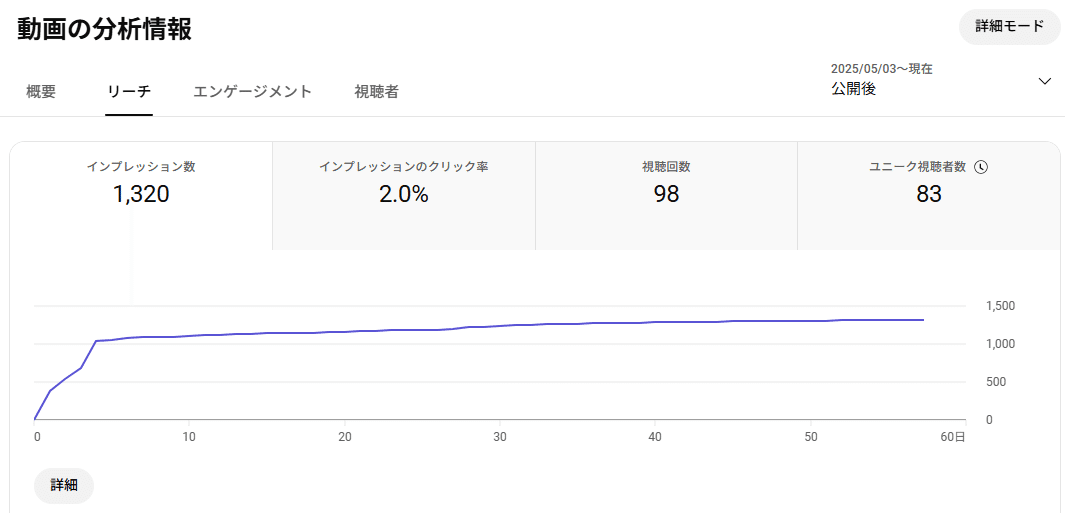Click the 30 label on the x-axis
1065x513 pixels.
tap(500, 437)
